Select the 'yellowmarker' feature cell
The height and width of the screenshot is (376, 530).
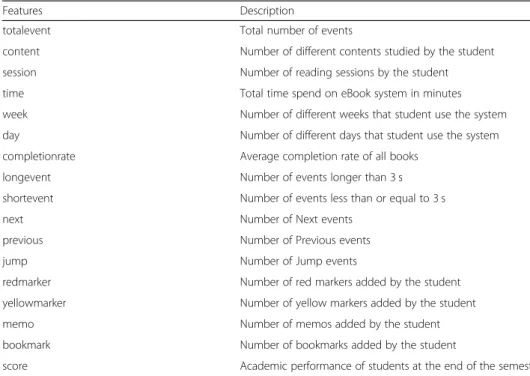pos(34,303)
